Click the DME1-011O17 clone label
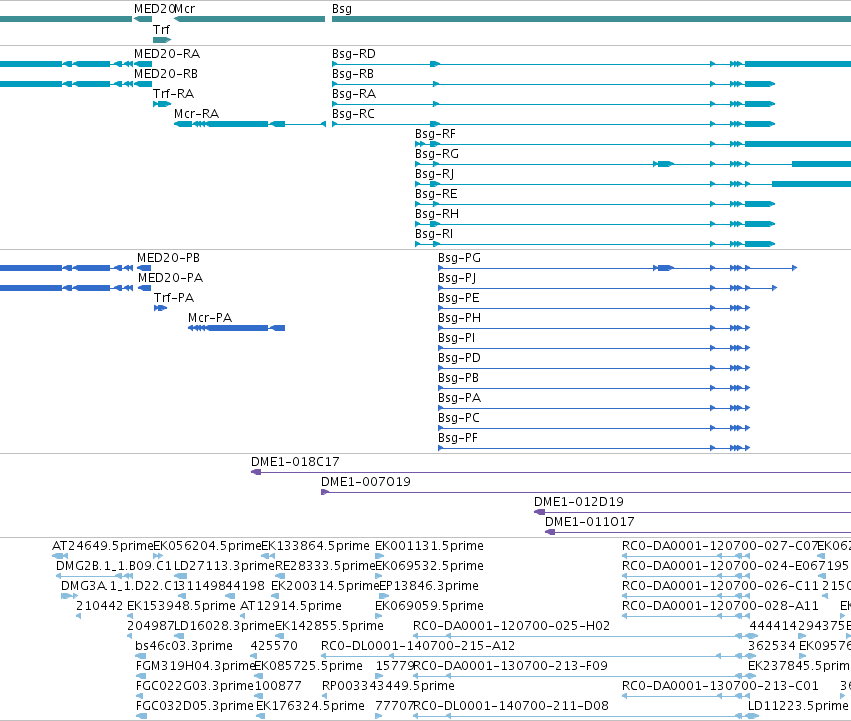The width and height of the screenshot is (851, 721). (x=589, y=522)
